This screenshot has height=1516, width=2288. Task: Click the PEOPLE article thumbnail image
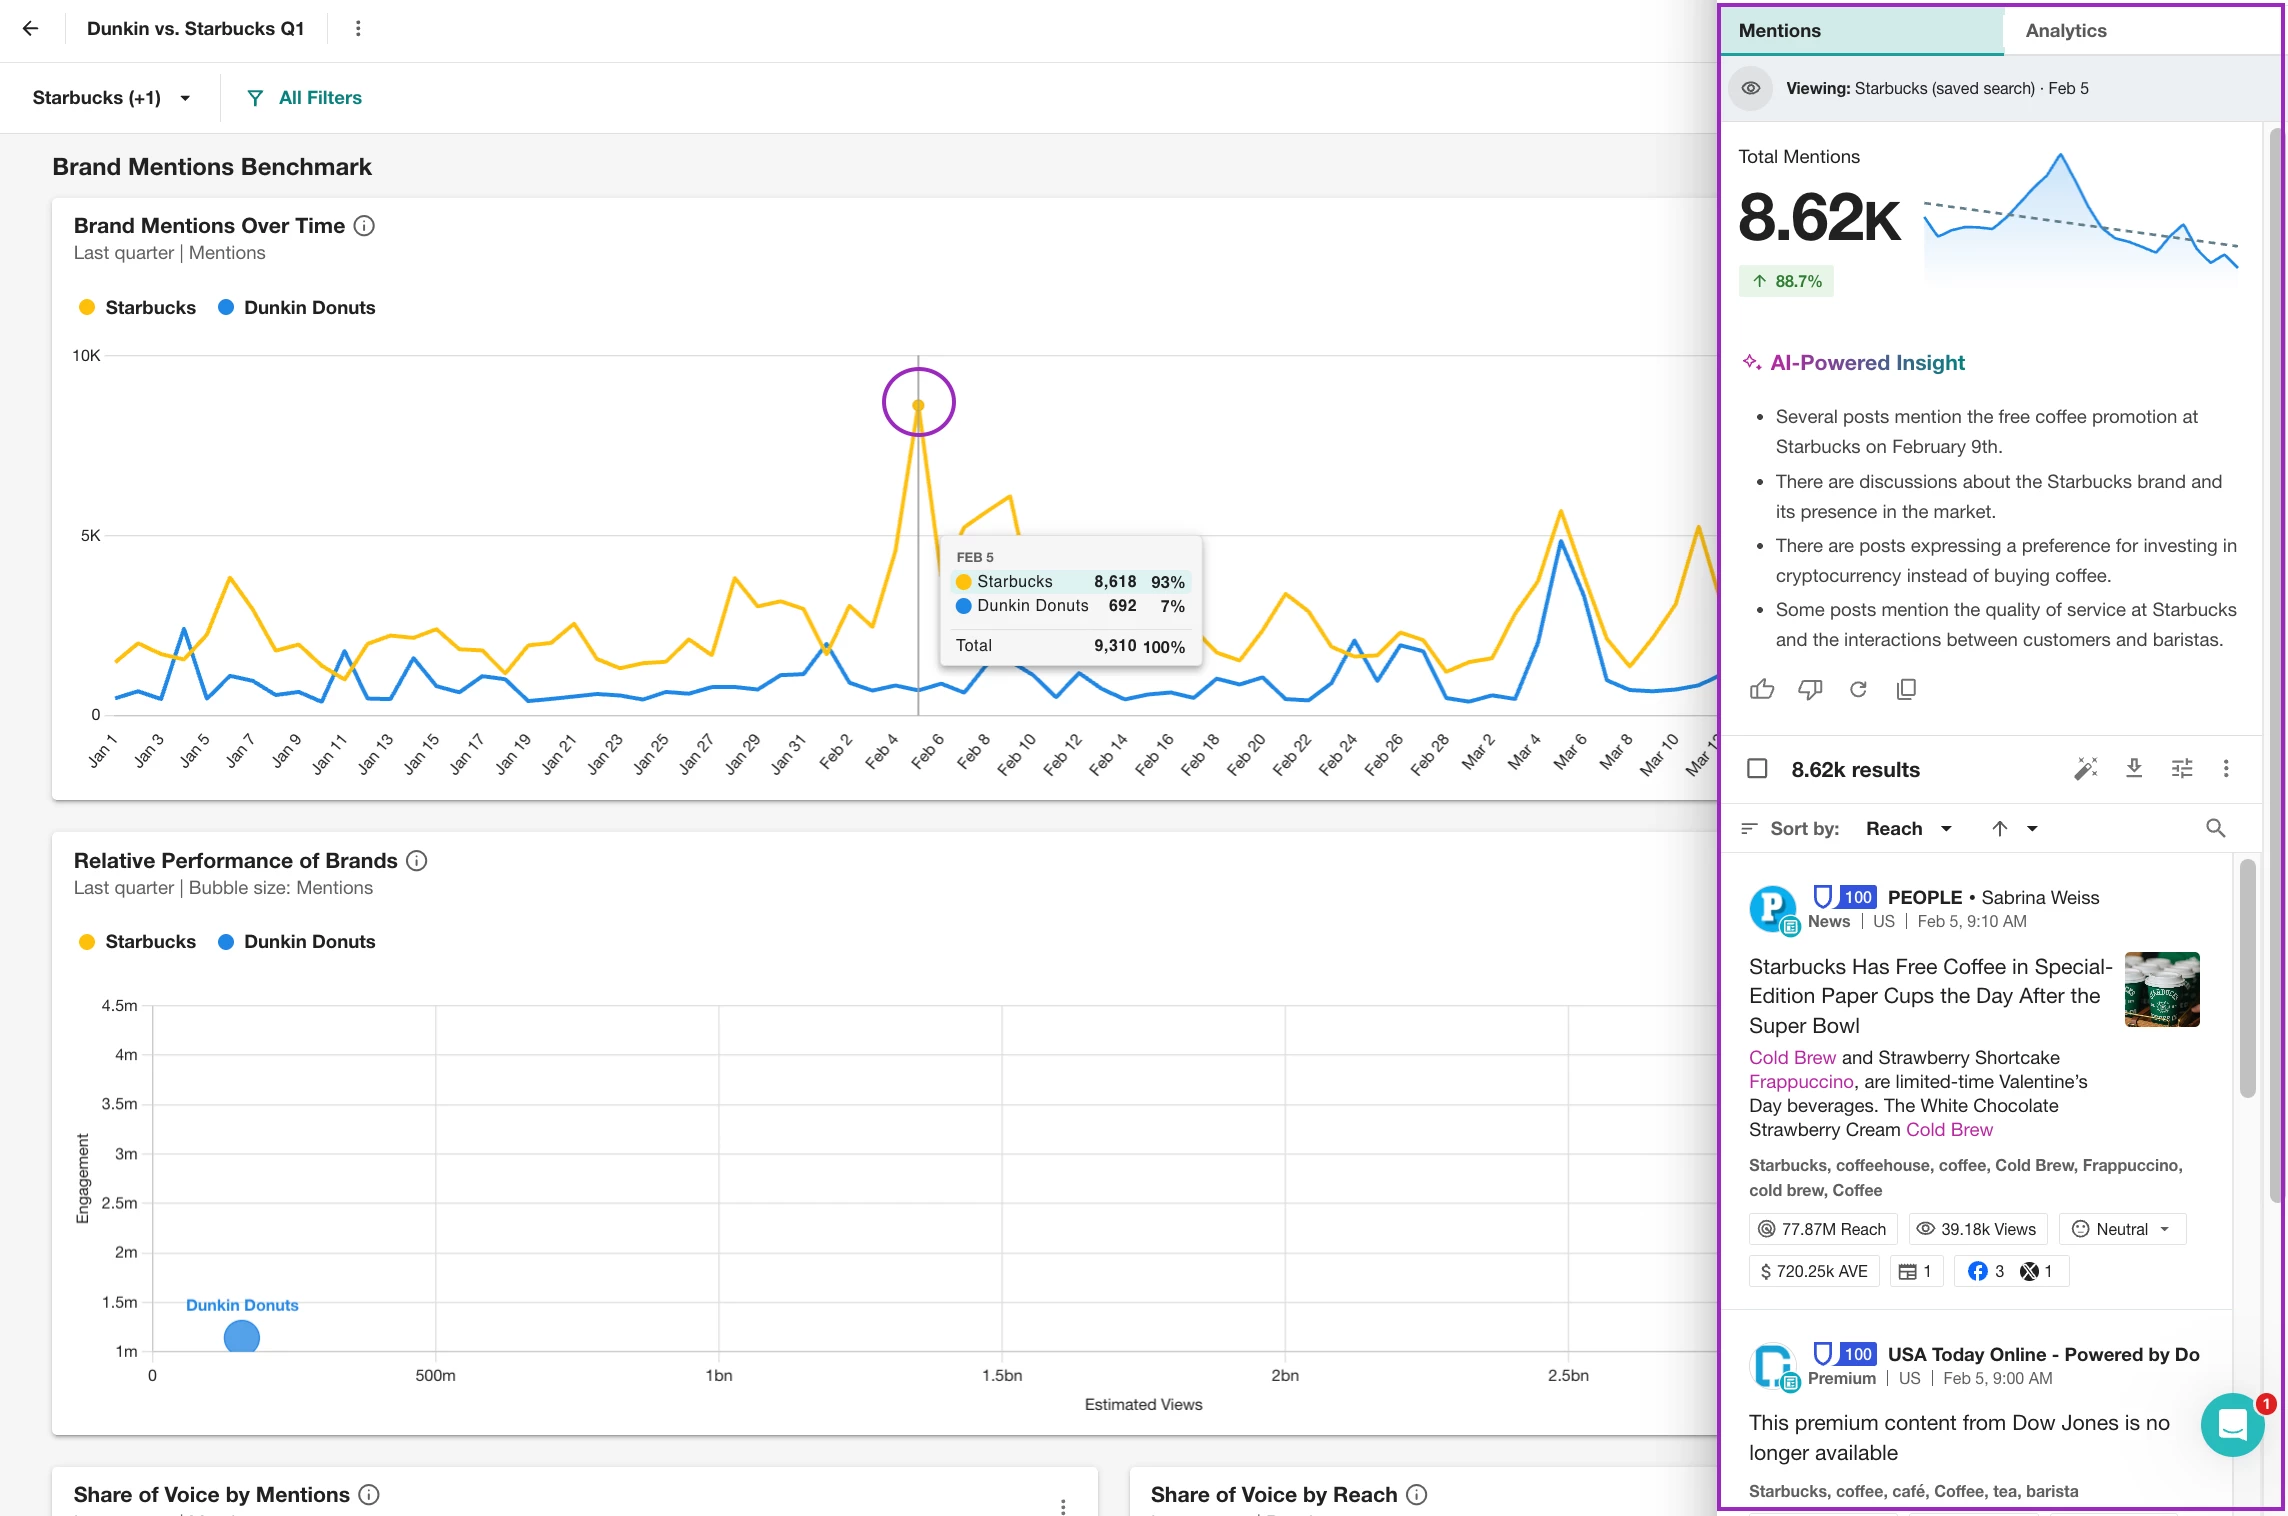2161,989
